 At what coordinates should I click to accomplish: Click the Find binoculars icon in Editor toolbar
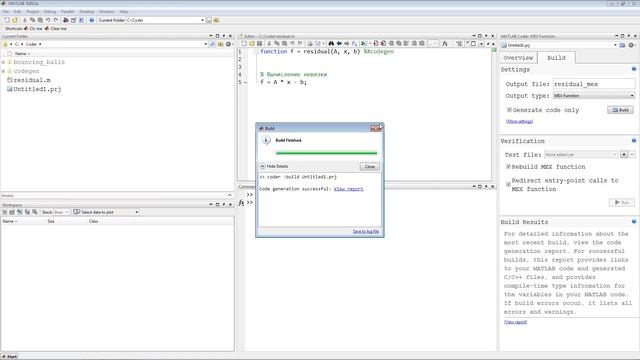(331, 43)
